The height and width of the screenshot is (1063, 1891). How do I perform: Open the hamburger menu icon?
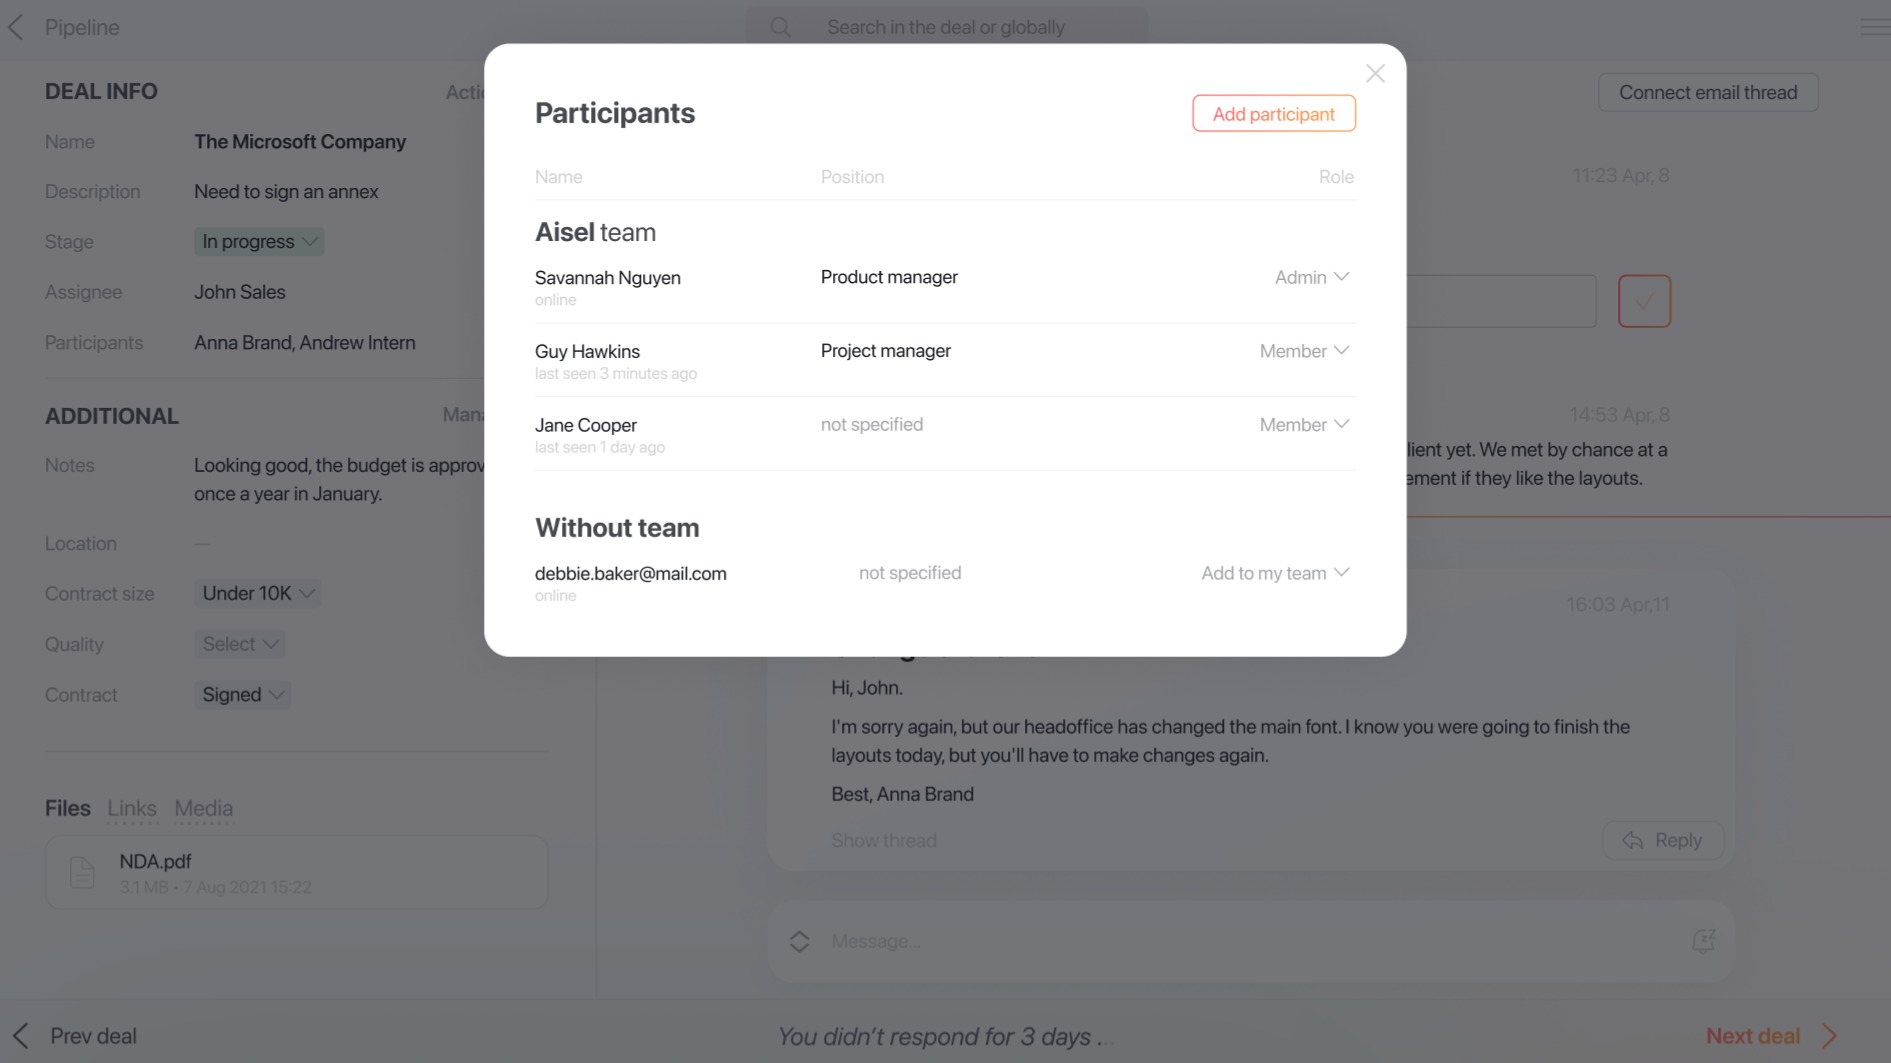[1874, 27]
